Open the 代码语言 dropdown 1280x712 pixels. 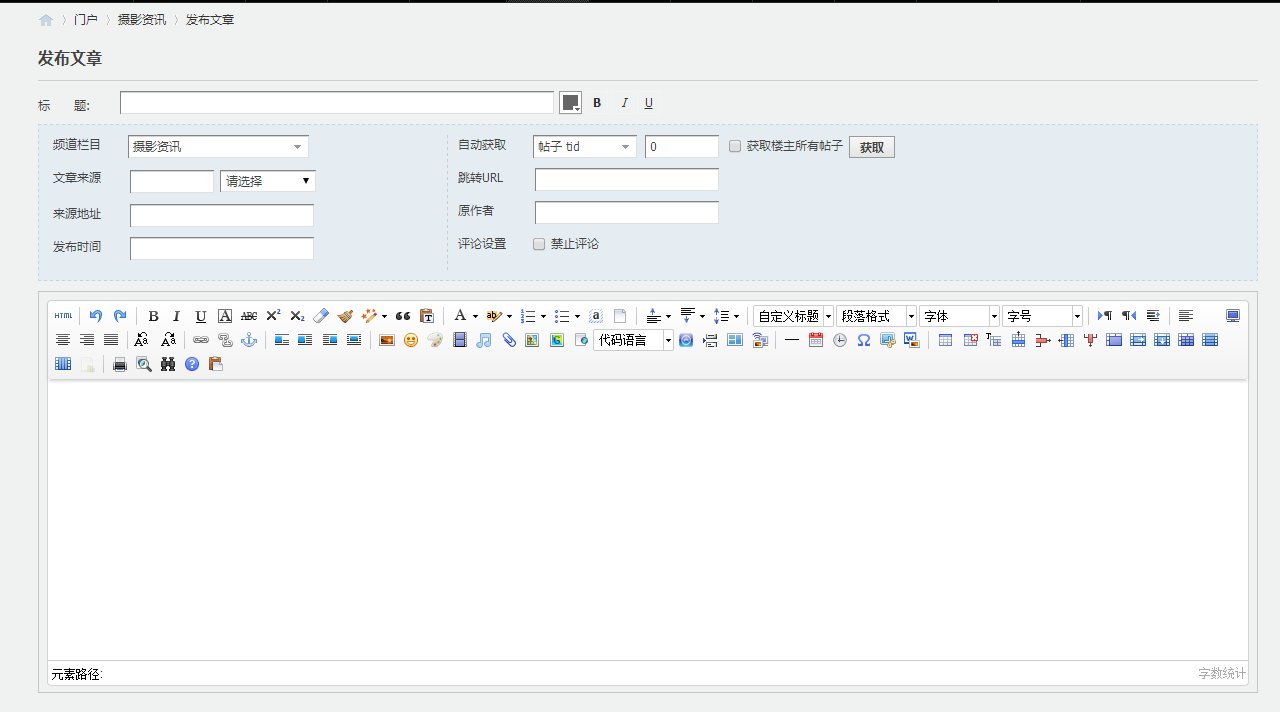pos(634,340)
